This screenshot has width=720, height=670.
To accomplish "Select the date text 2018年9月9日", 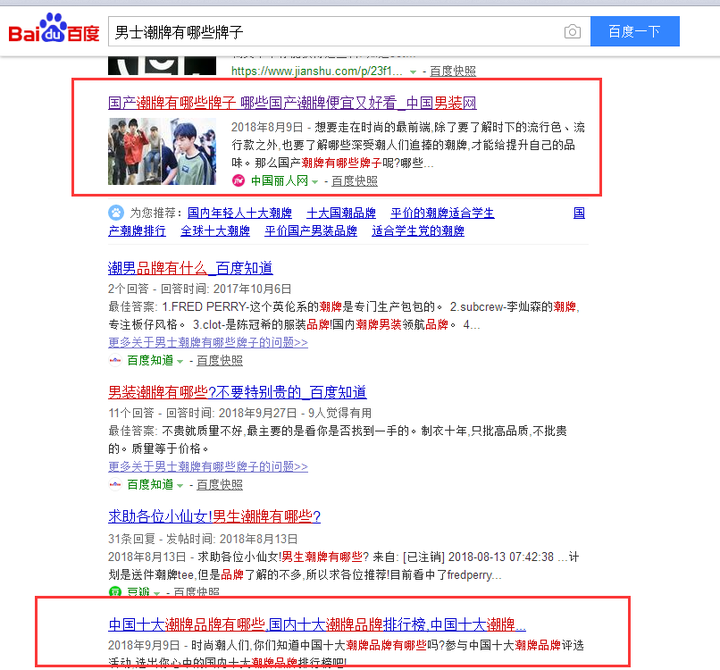I will 144,646.
